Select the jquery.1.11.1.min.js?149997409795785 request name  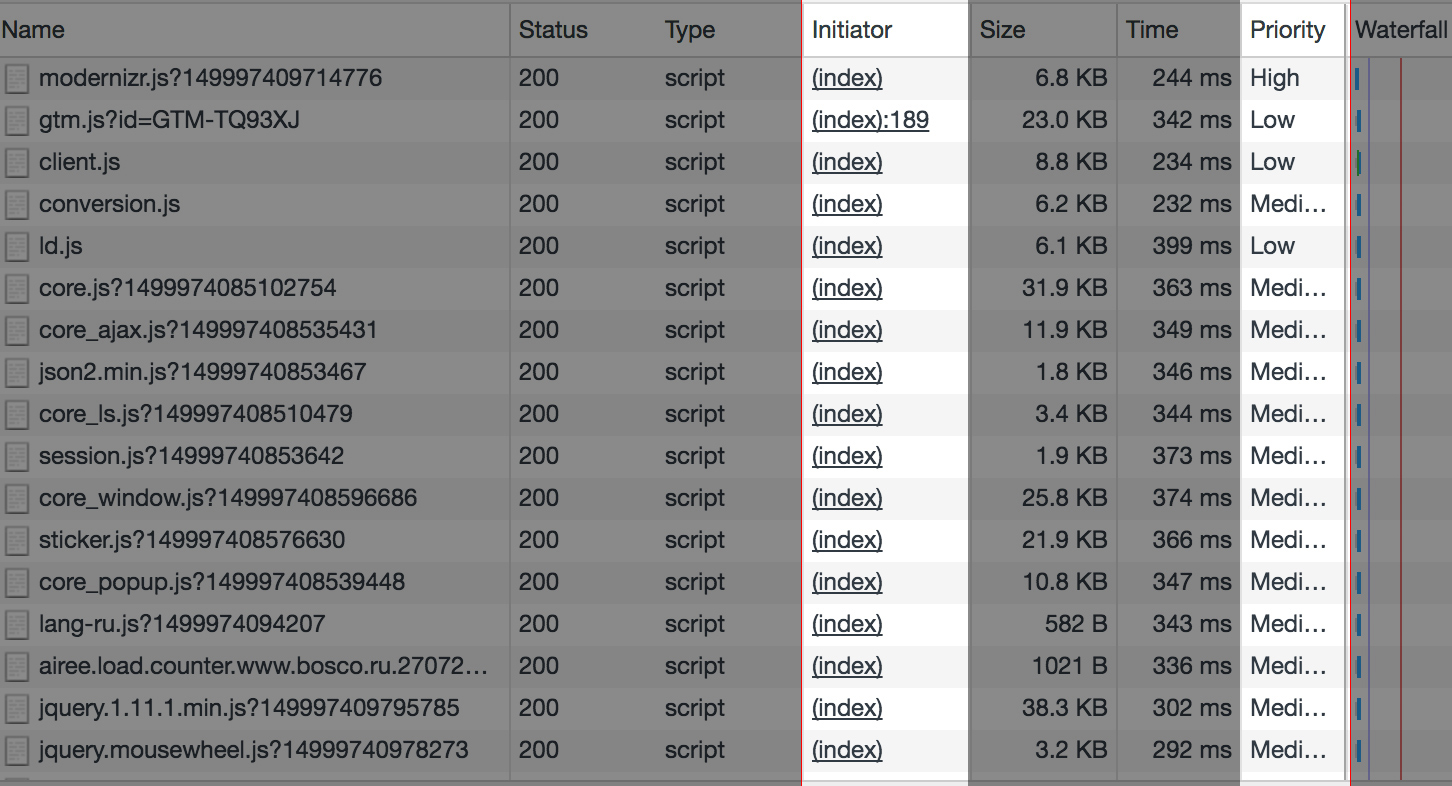[x=249, y=708]
